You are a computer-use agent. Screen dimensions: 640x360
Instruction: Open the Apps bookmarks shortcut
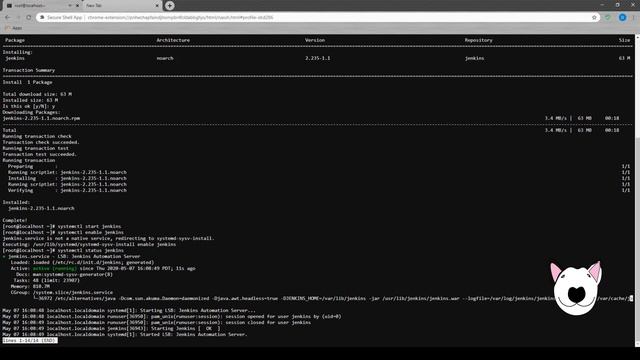13,28
